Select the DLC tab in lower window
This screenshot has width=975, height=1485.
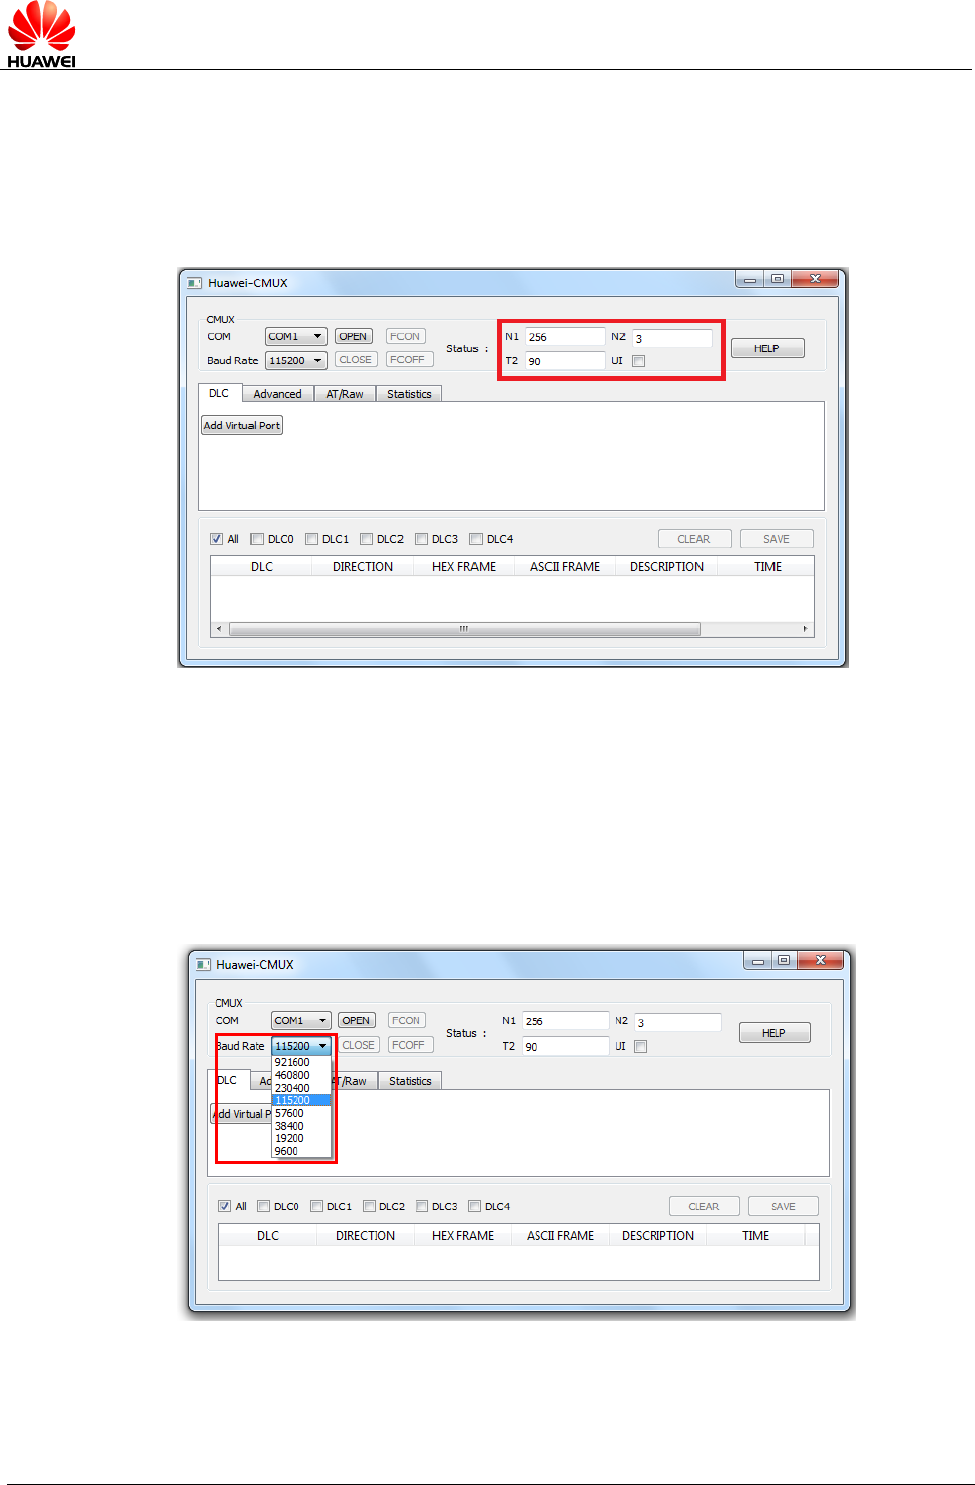(228, 1080)
